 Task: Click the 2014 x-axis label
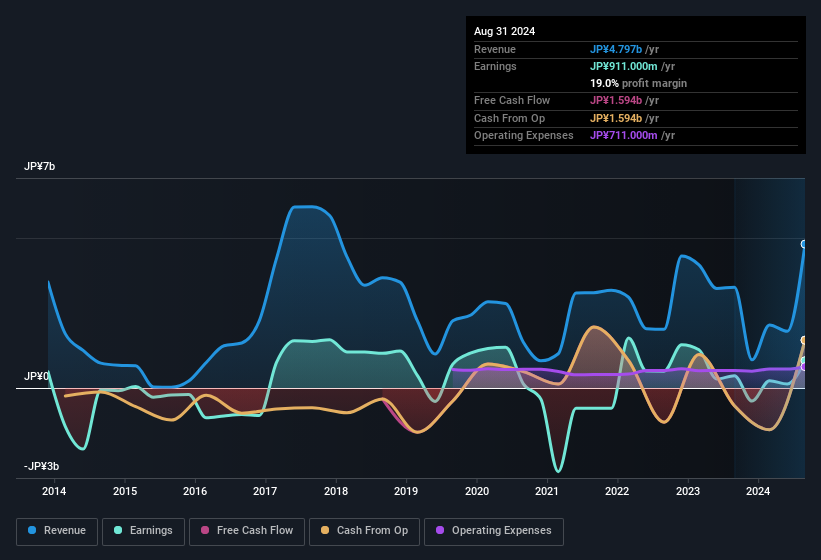pos(54,491)
